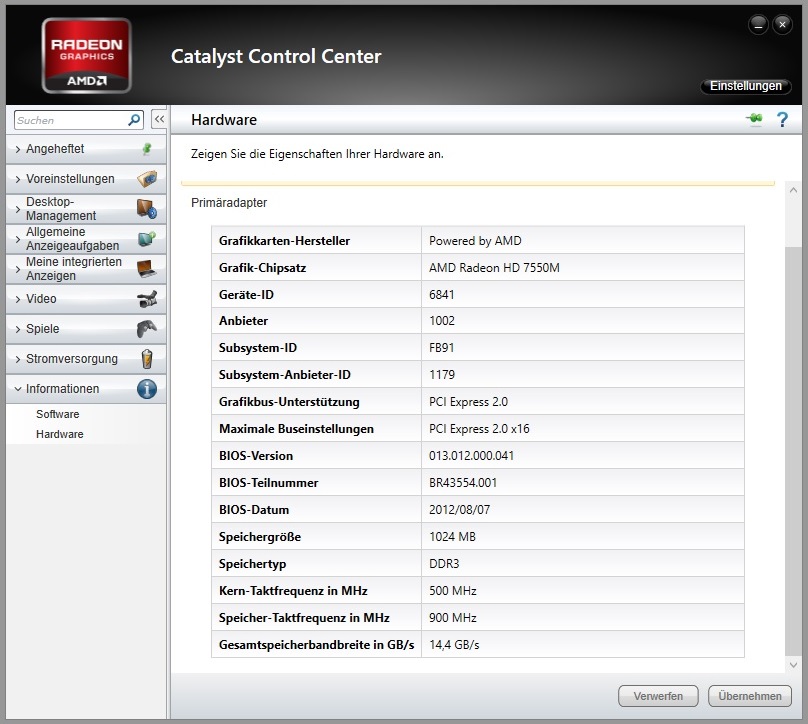Click the scrollbar down arrow

click(794, 665)
